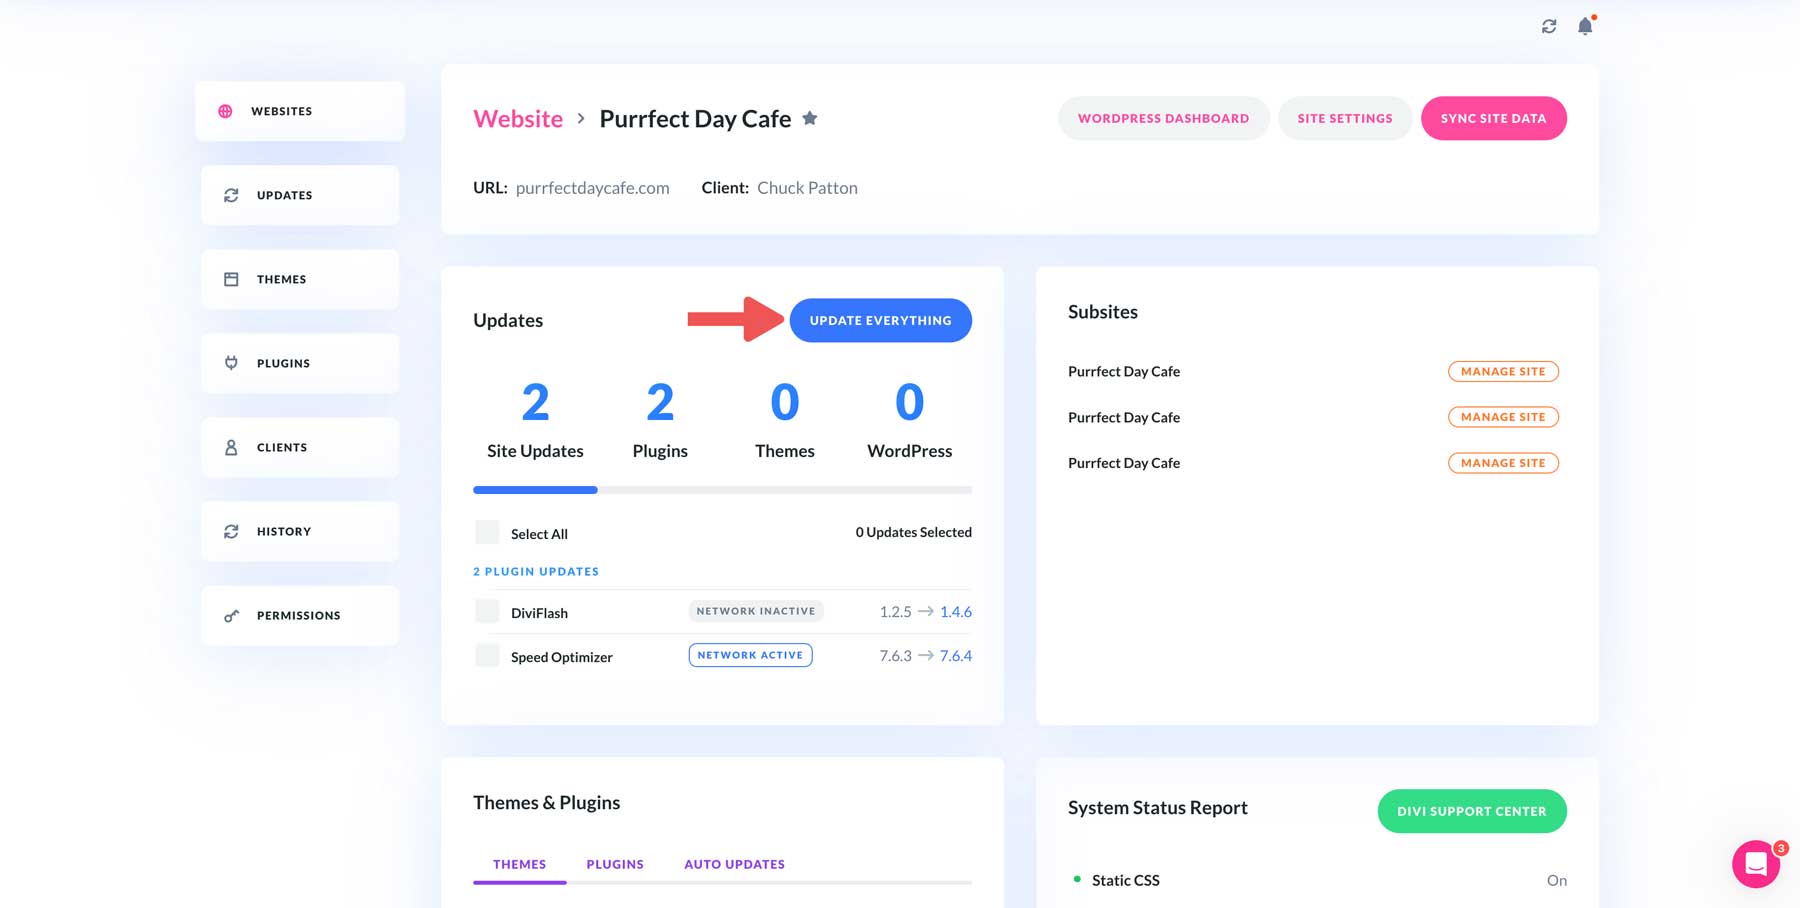Check the Select All checkbox

tap(487, 532)
